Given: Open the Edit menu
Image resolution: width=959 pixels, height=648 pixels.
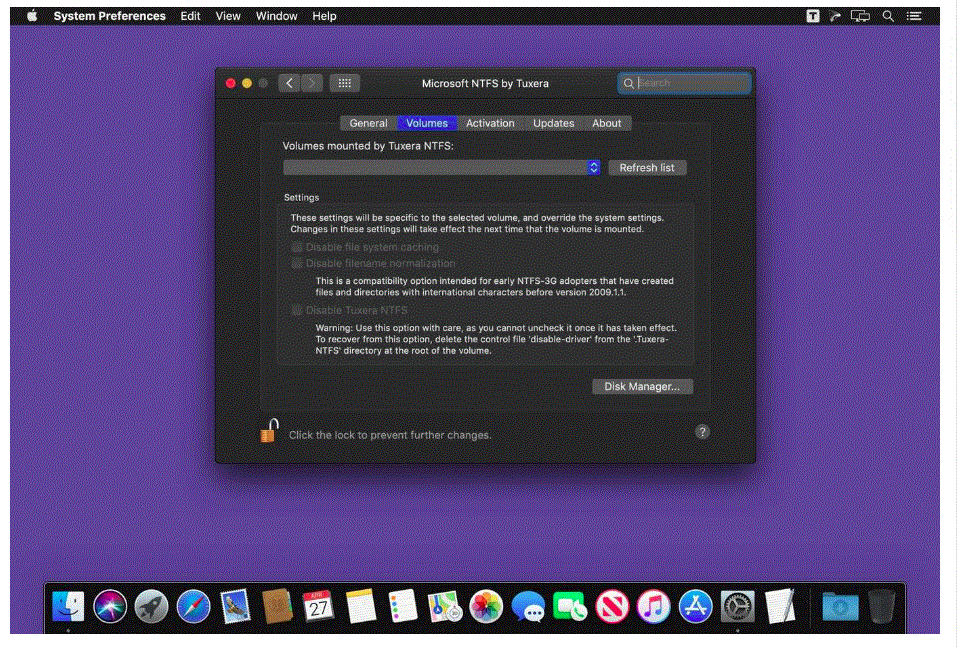Looking at the screenshot, I should (x=190, y=16).
